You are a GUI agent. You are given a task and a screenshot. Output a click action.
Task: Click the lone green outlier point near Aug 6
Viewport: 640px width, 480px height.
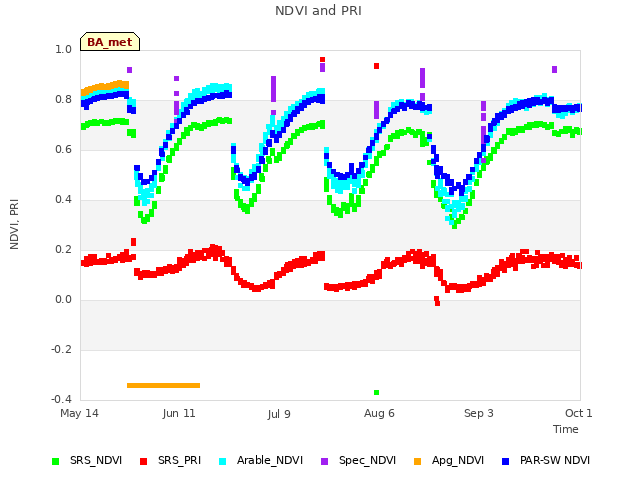click(376, 393)
